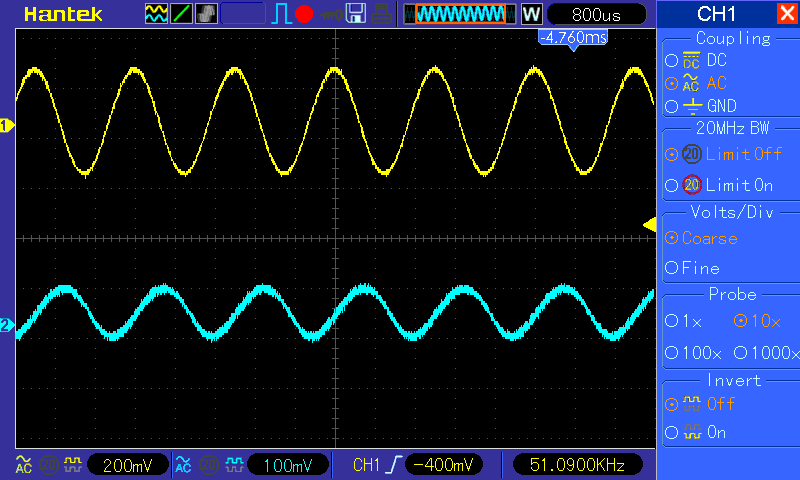Select DC coupling radio button
The image size is (800, 480).
[x=671, y=61]
